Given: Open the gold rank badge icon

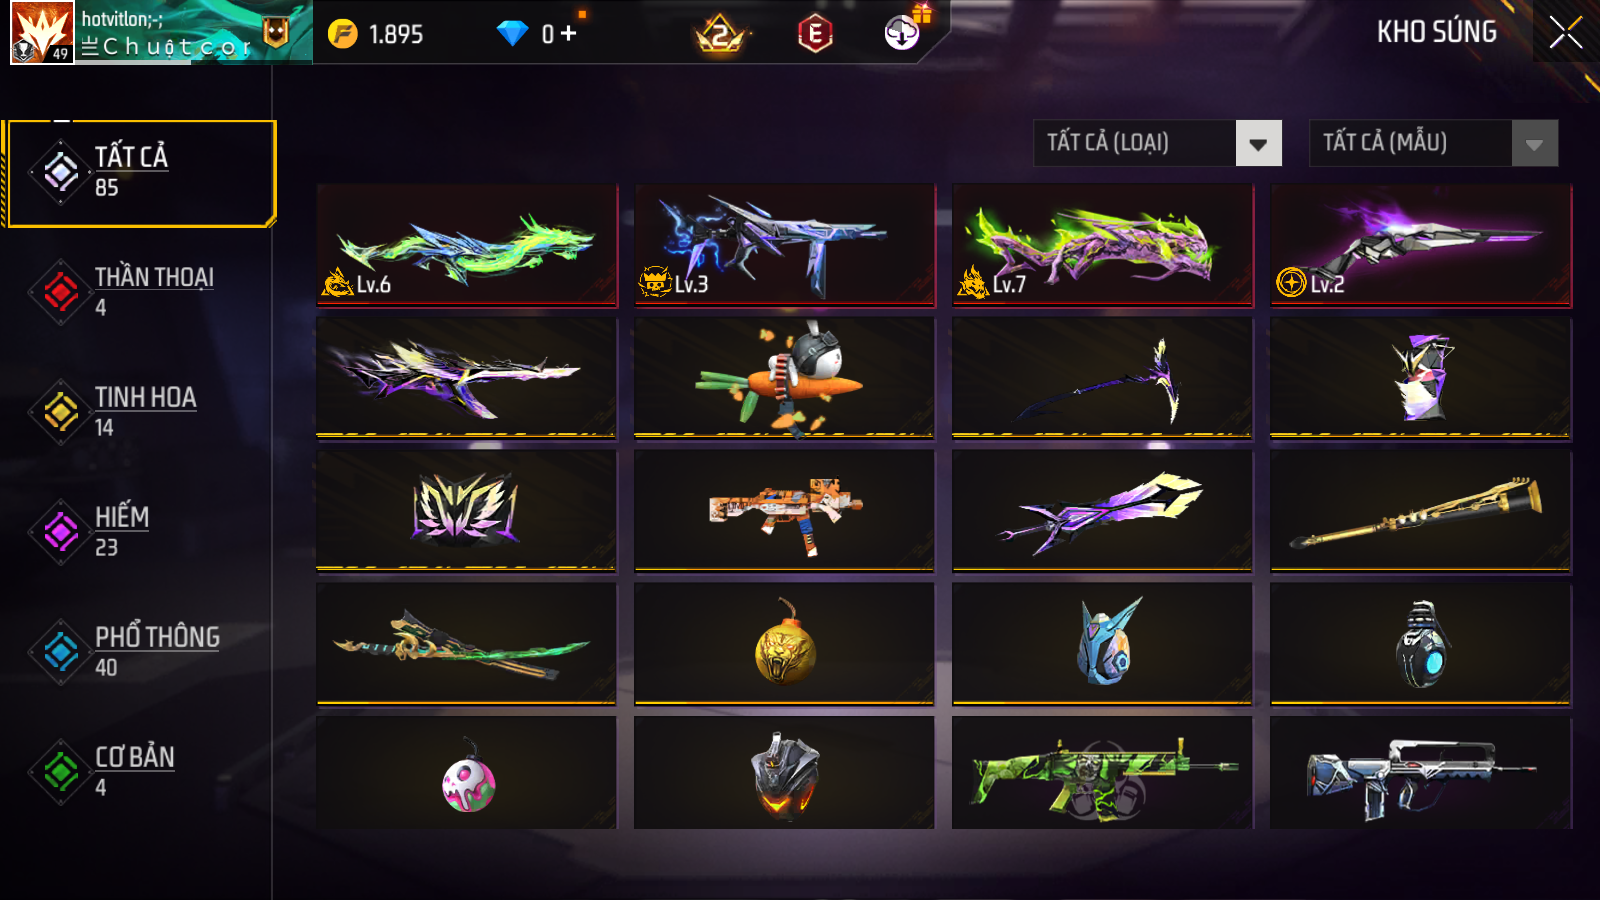Looking at the screenshot, I should click(x=719, y=35).
